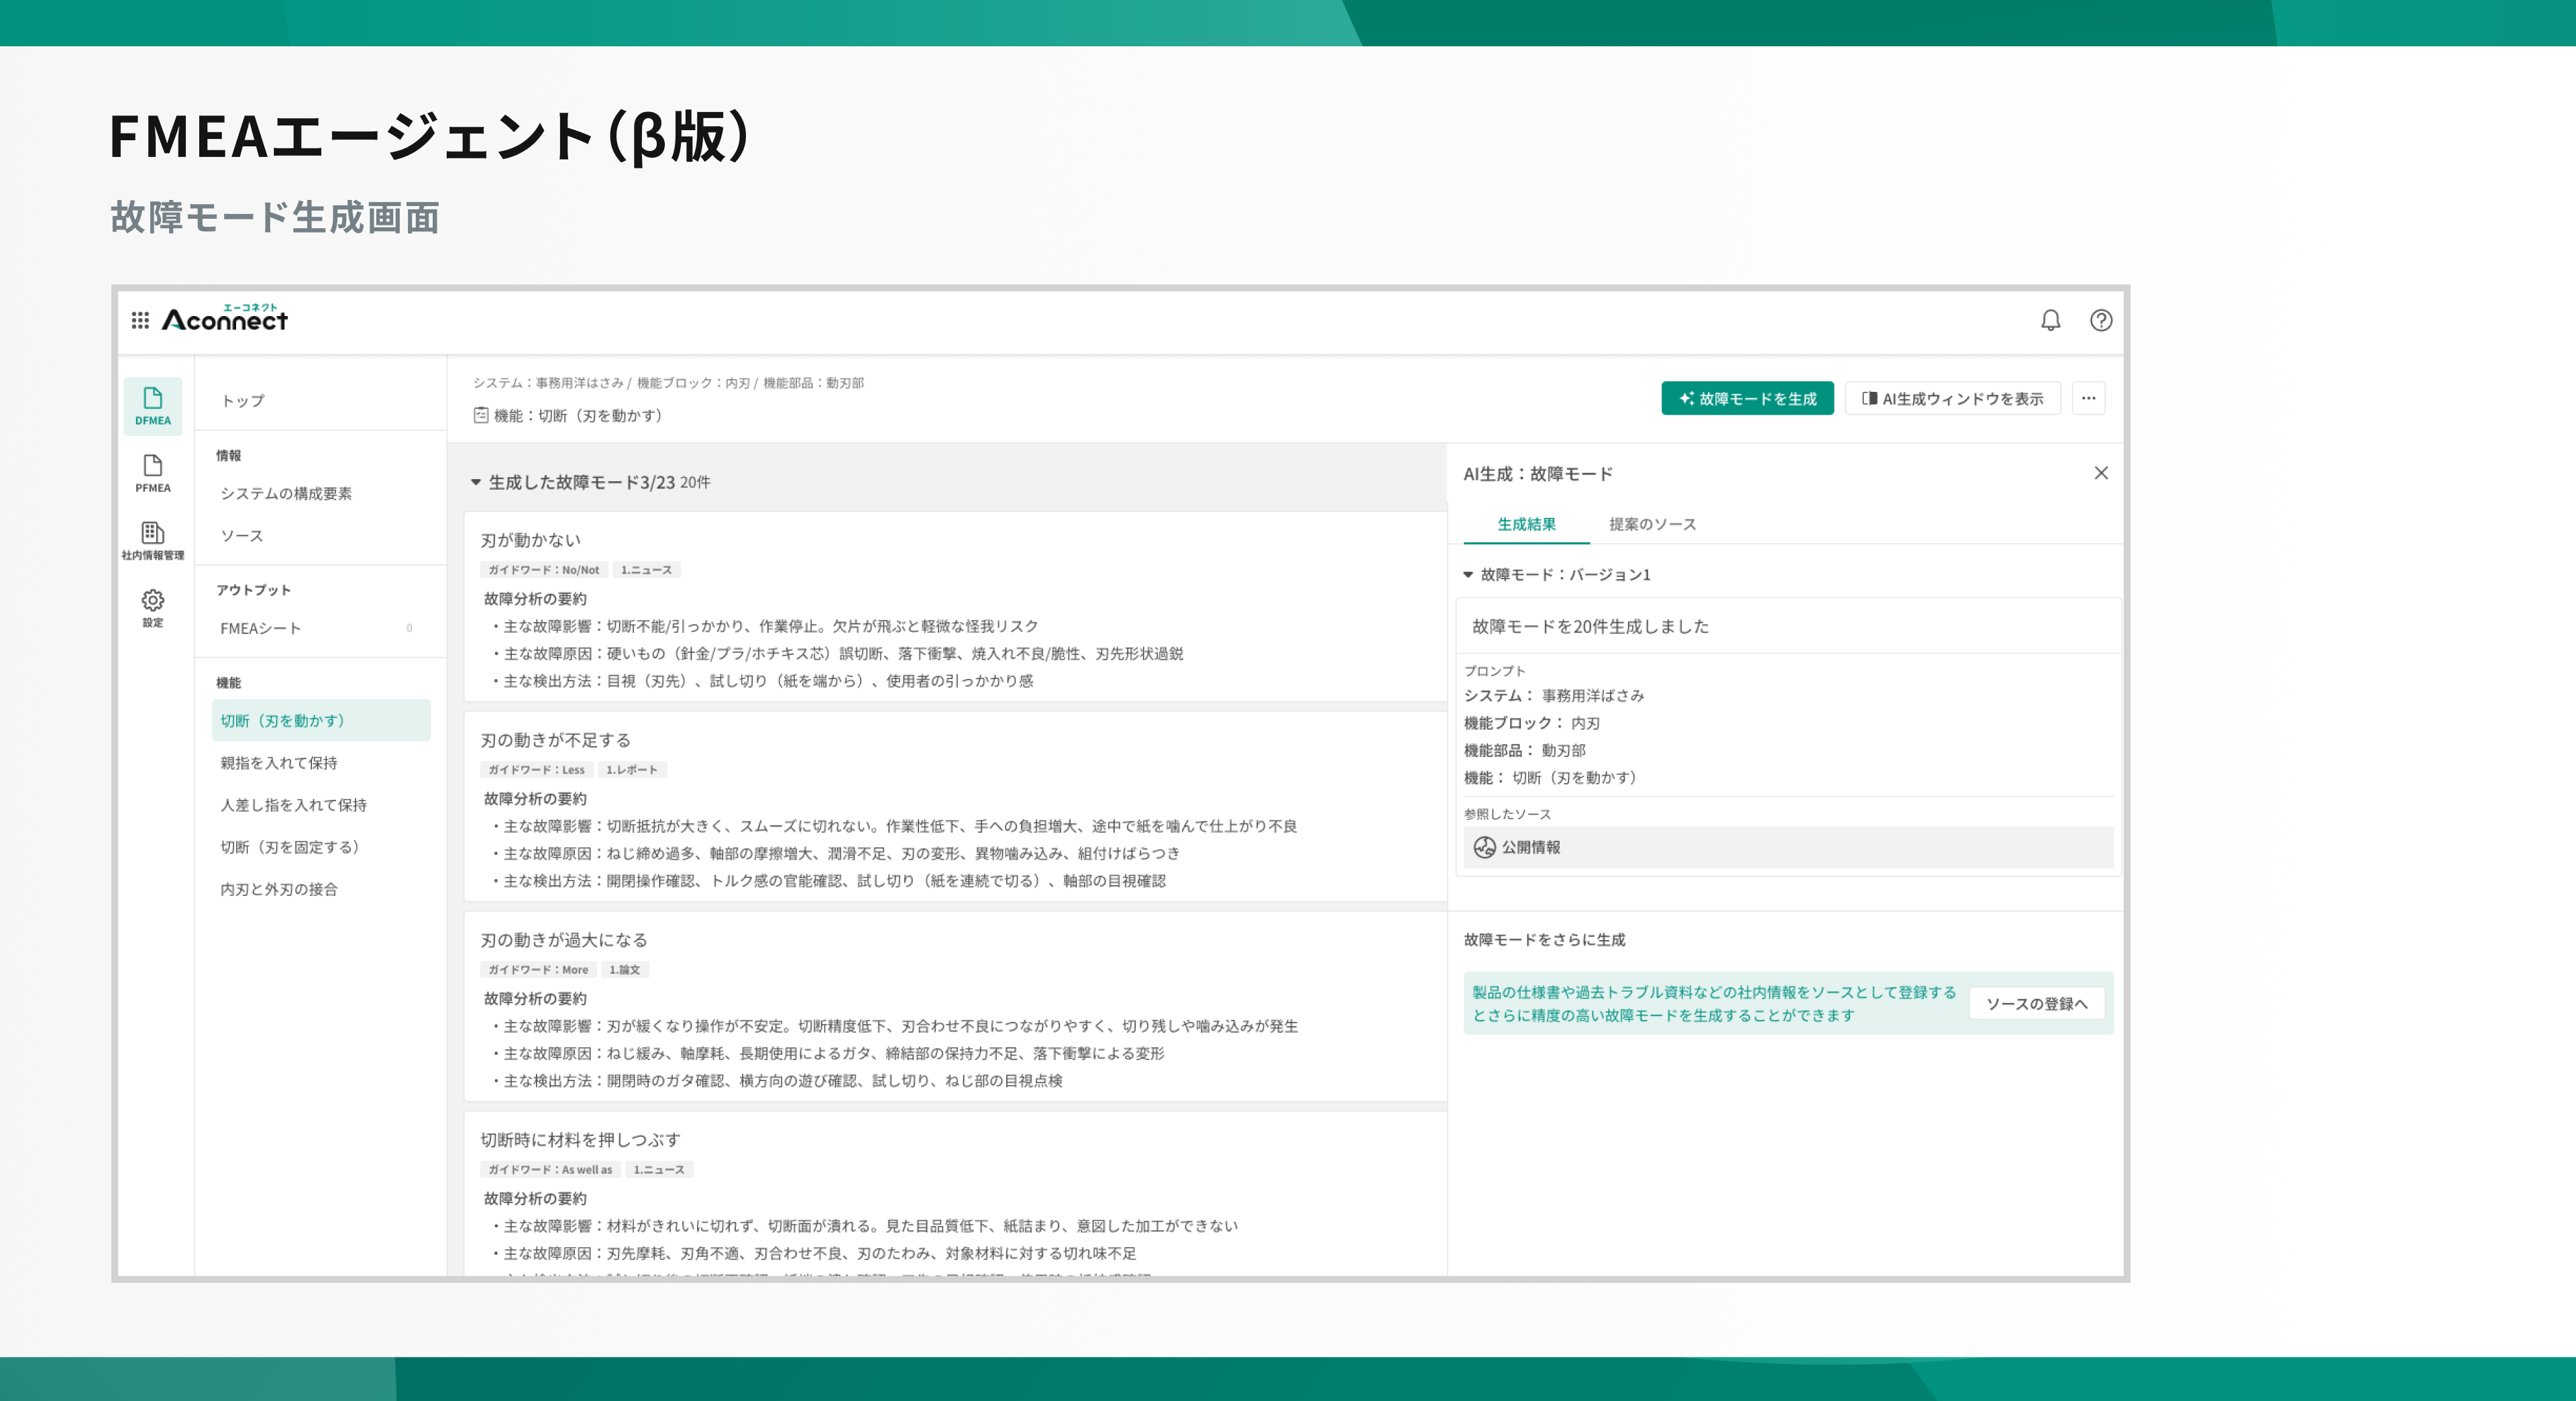2576x1401 pixels.
Task: Click the notification bell icon
Action: (2050, 320)
